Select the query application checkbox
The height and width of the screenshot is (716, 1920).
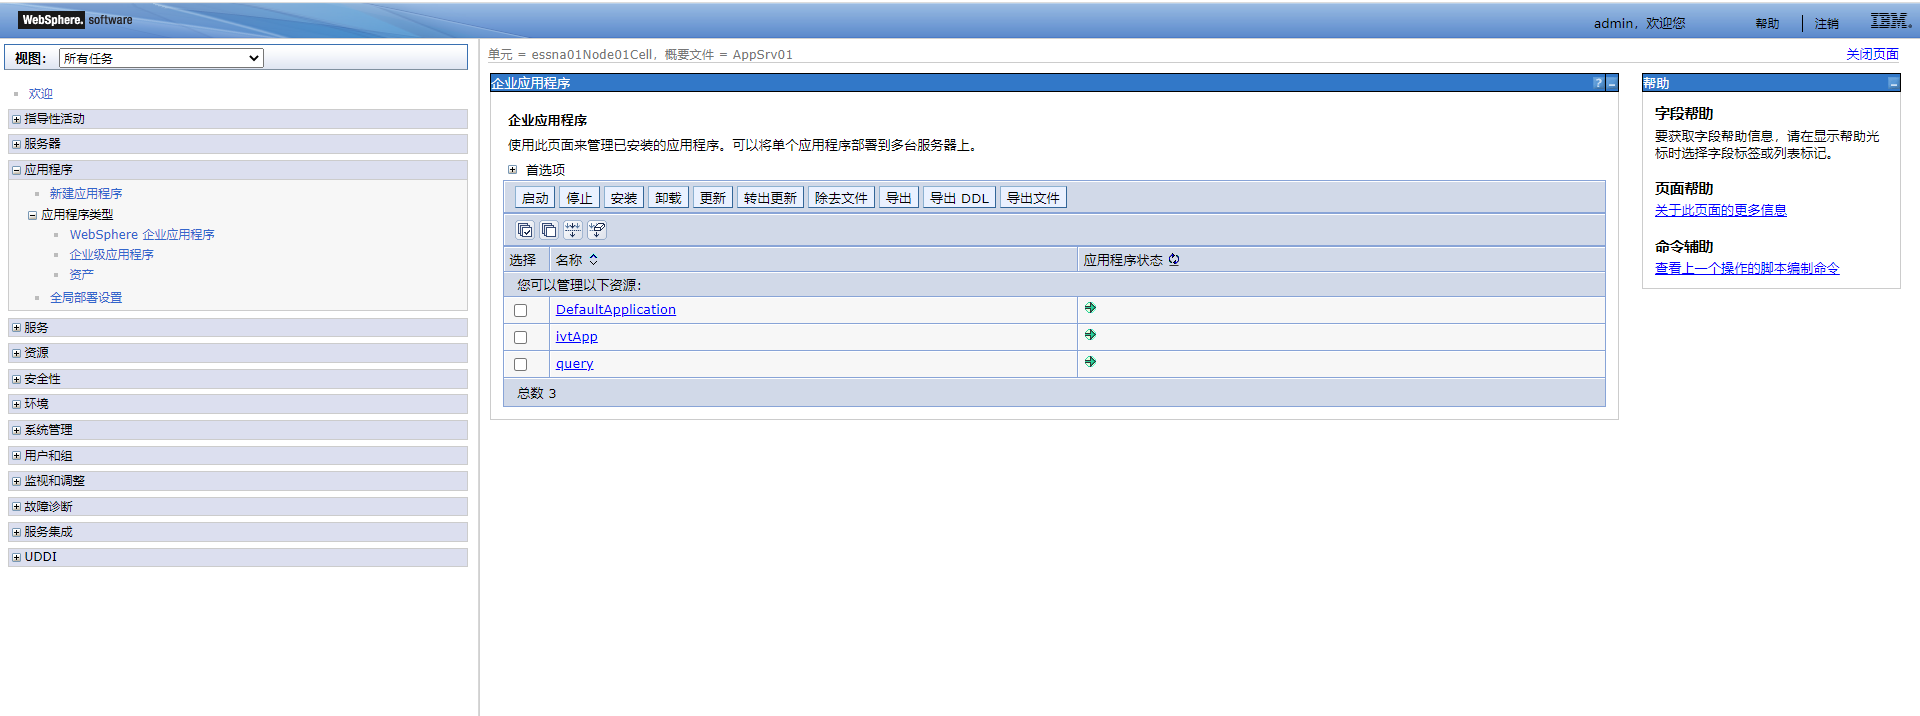[x=520, y=364]
